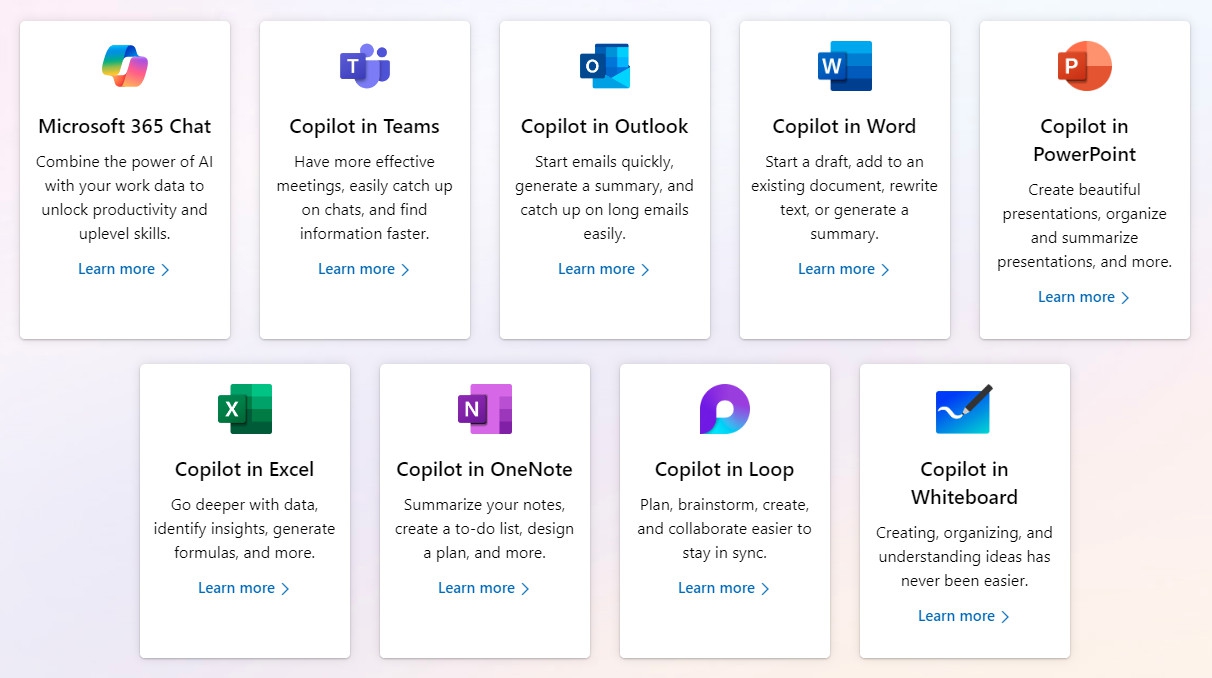The image size is (1212, 678).
Task: Click the Microsoft 365 Copilot logo icon
Action: click(x=125, y=66)
